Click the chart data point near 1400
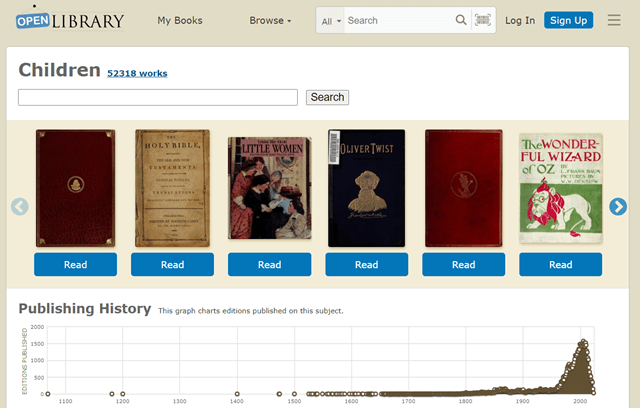Image resolution: width=640 pixels, height=408 pixels. pos(237,394)
